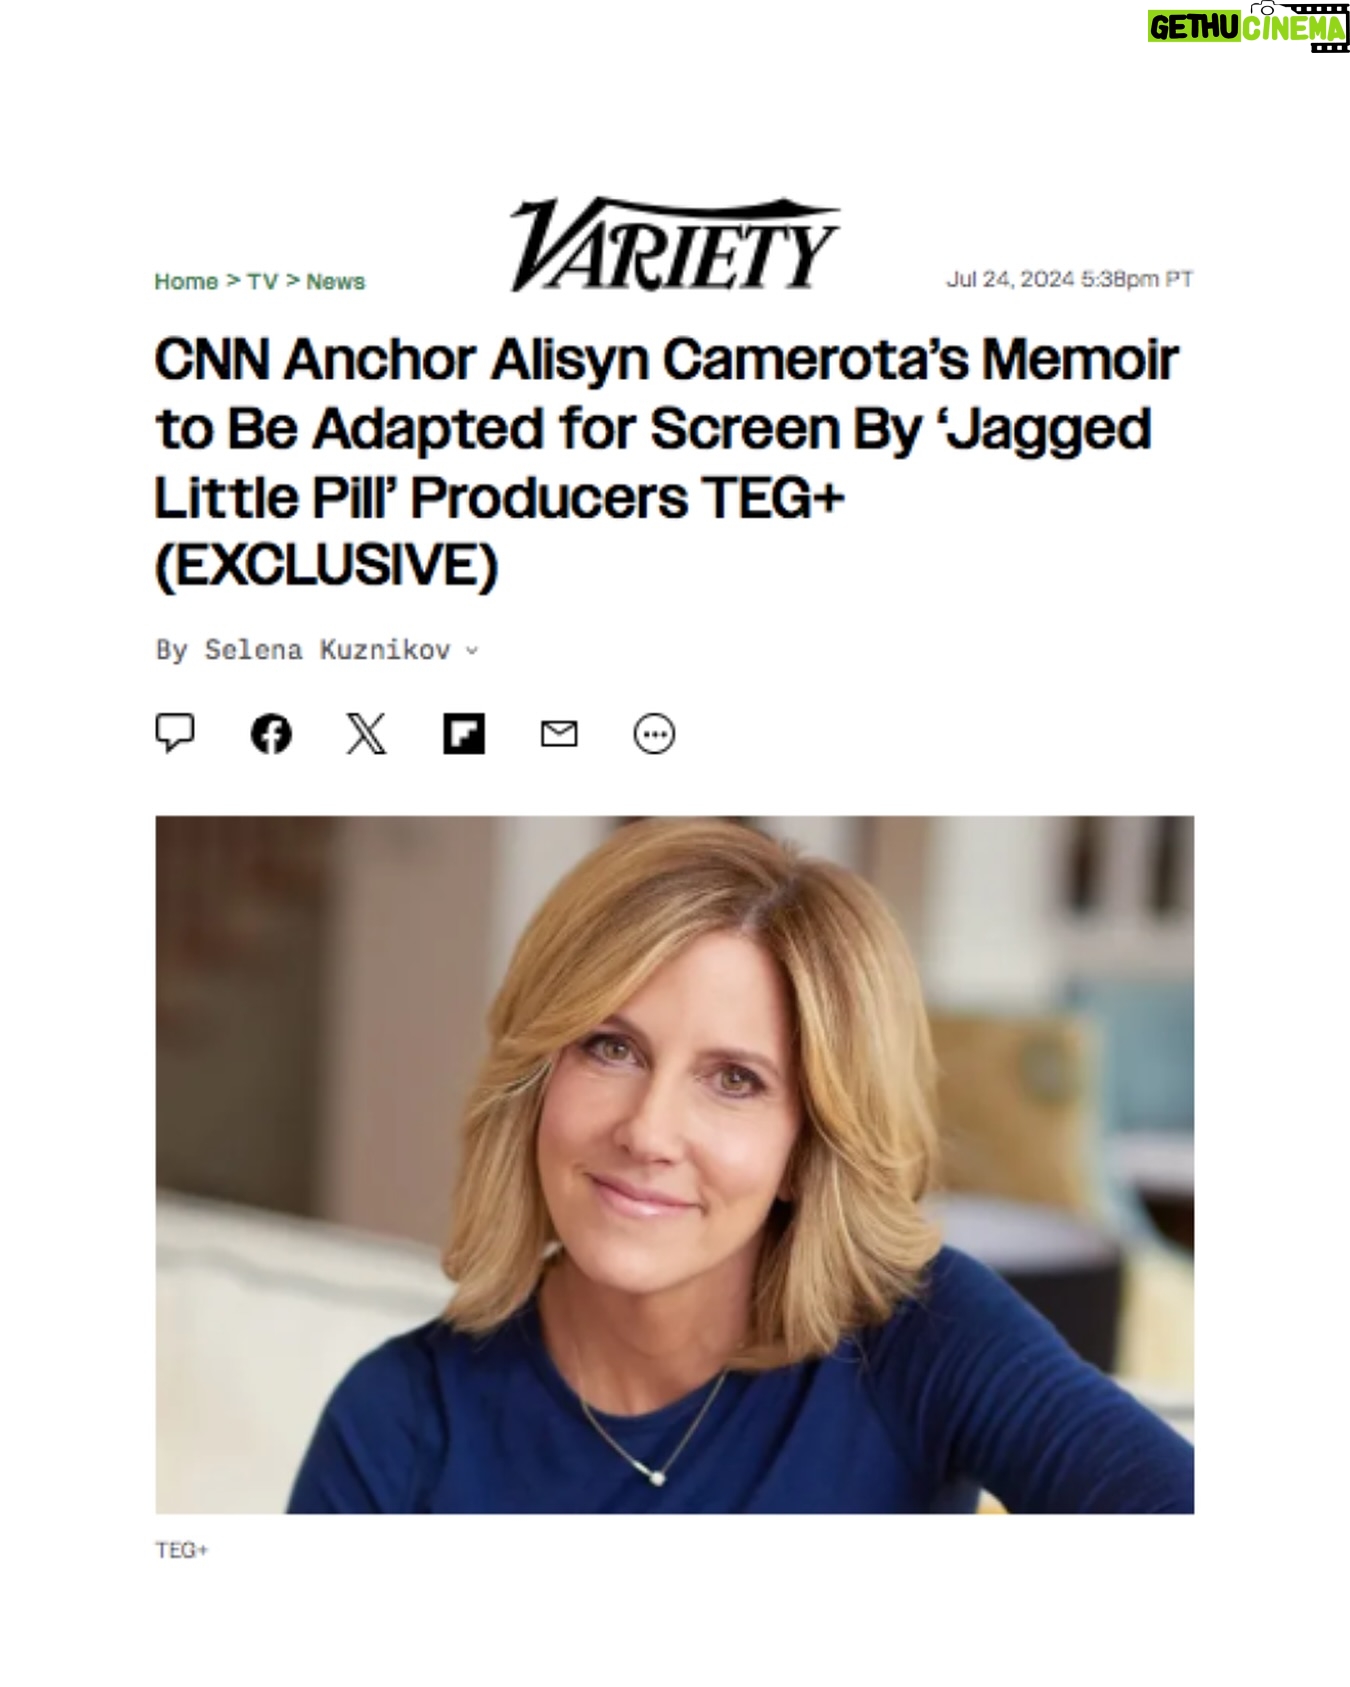Navigate to the News breadcrumb
This screenshot has width=1350, height=1687.
335,281
